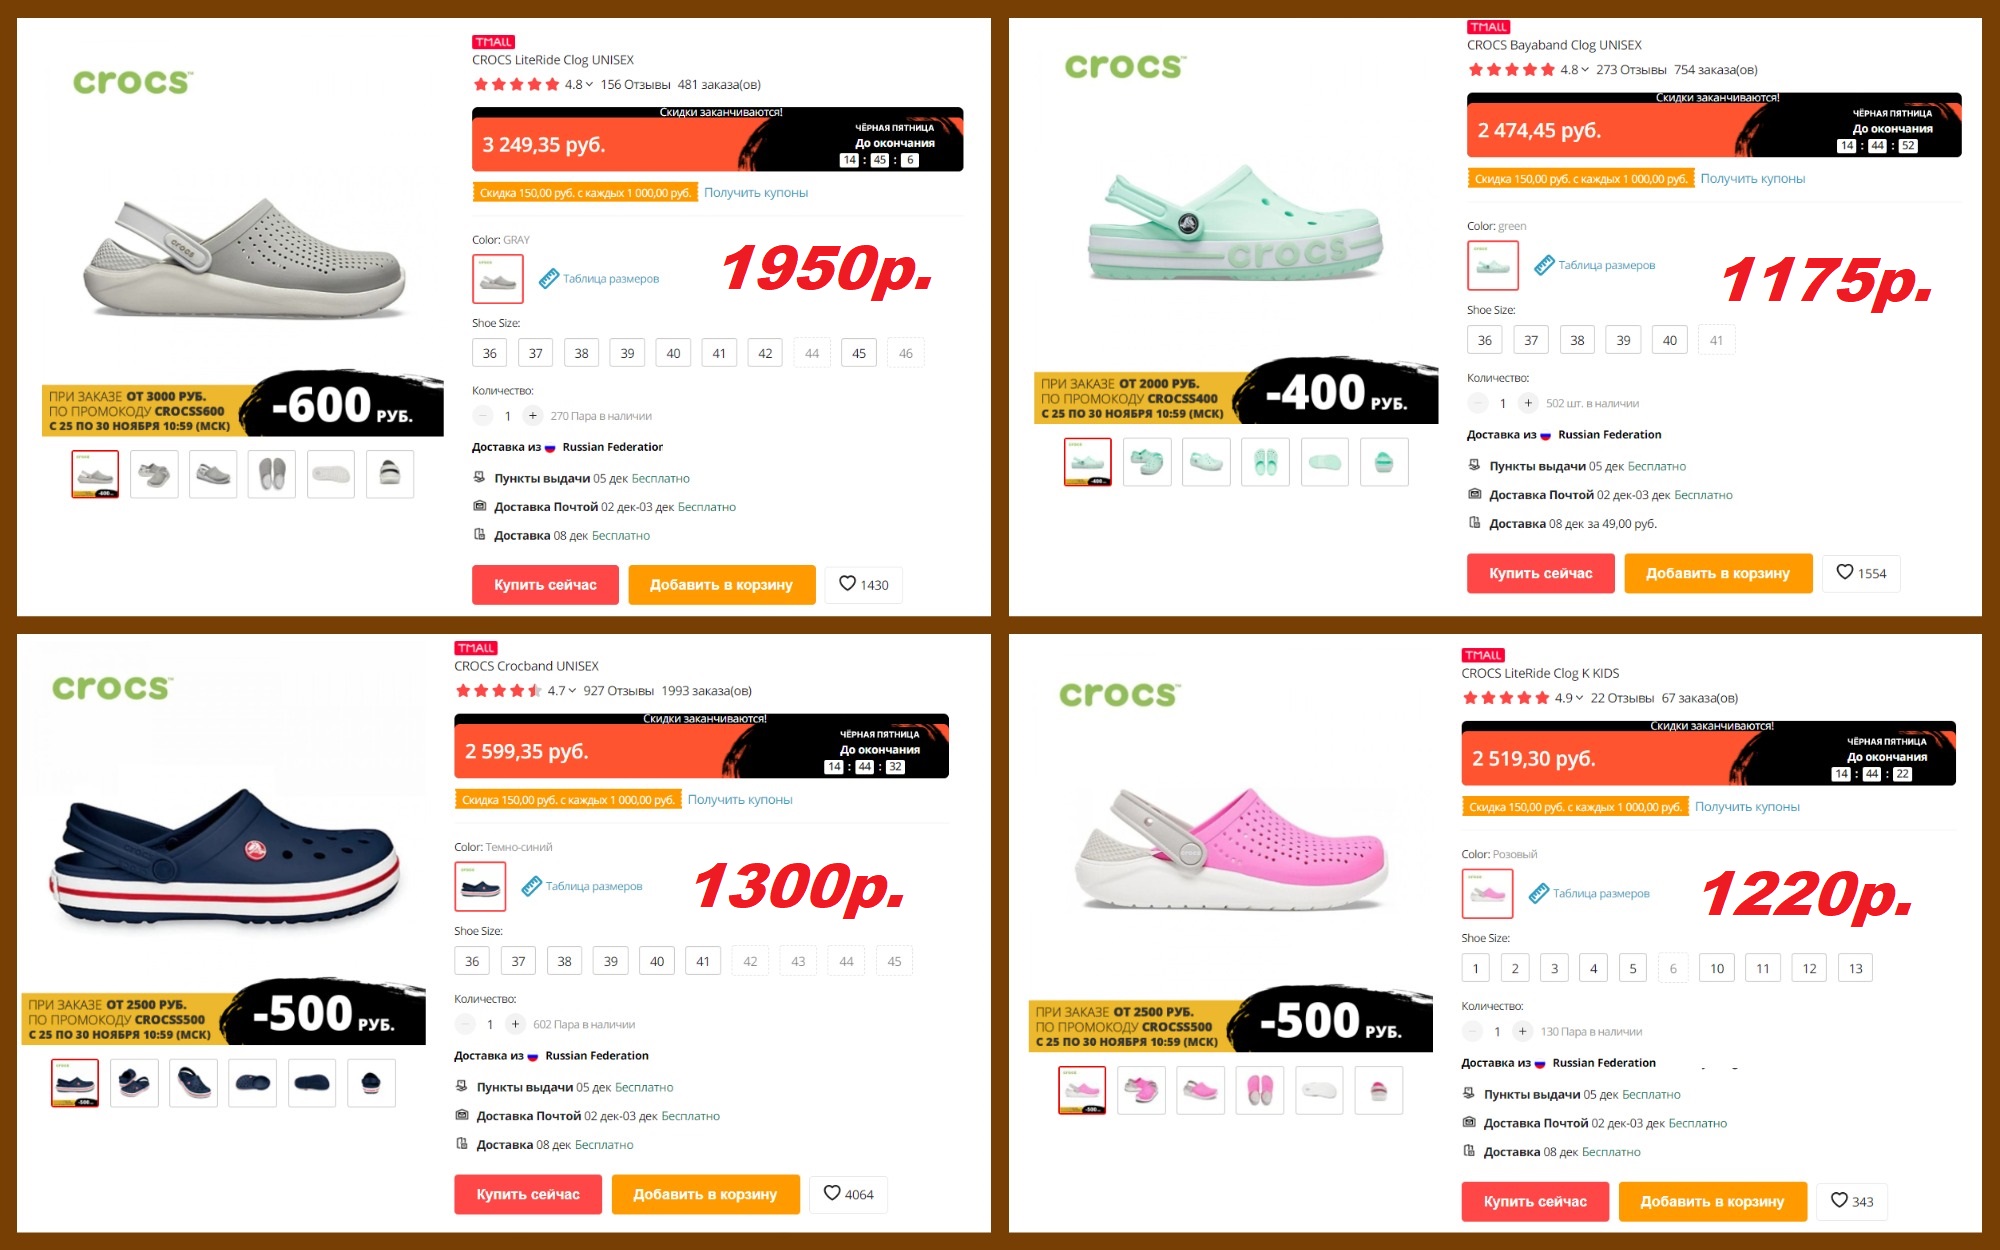
Task: Click Добавить в корзину for Crocband
Action: pyautogui.click(x=705, y=1194)
